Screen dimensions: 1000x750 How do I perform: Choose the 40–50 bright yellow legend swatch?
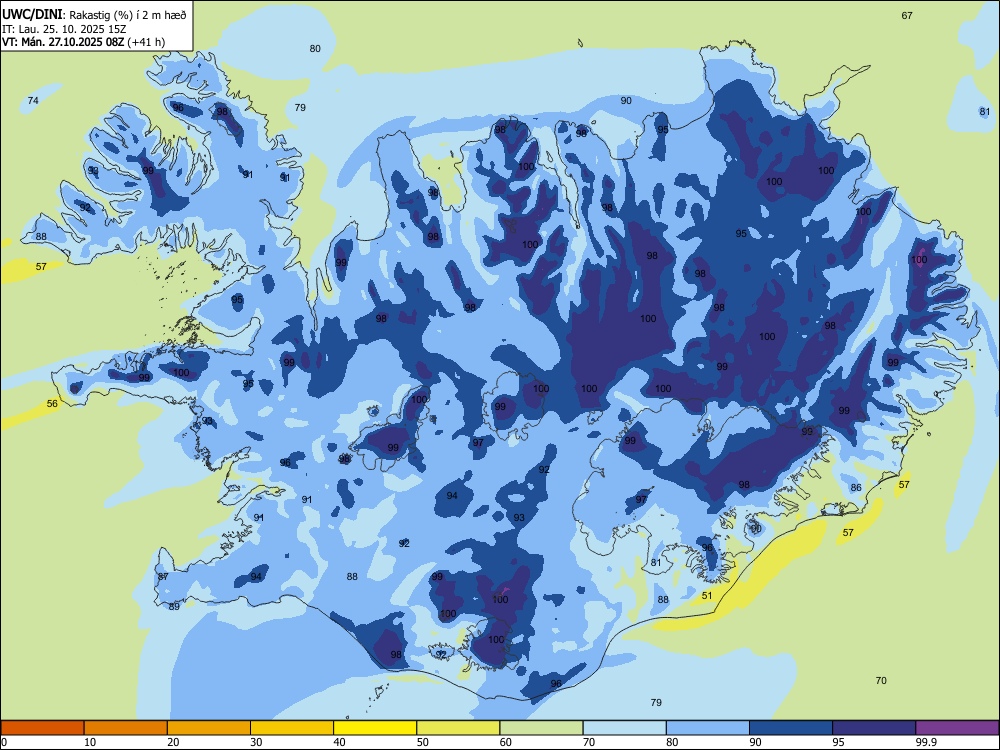[x=375, y=728]
